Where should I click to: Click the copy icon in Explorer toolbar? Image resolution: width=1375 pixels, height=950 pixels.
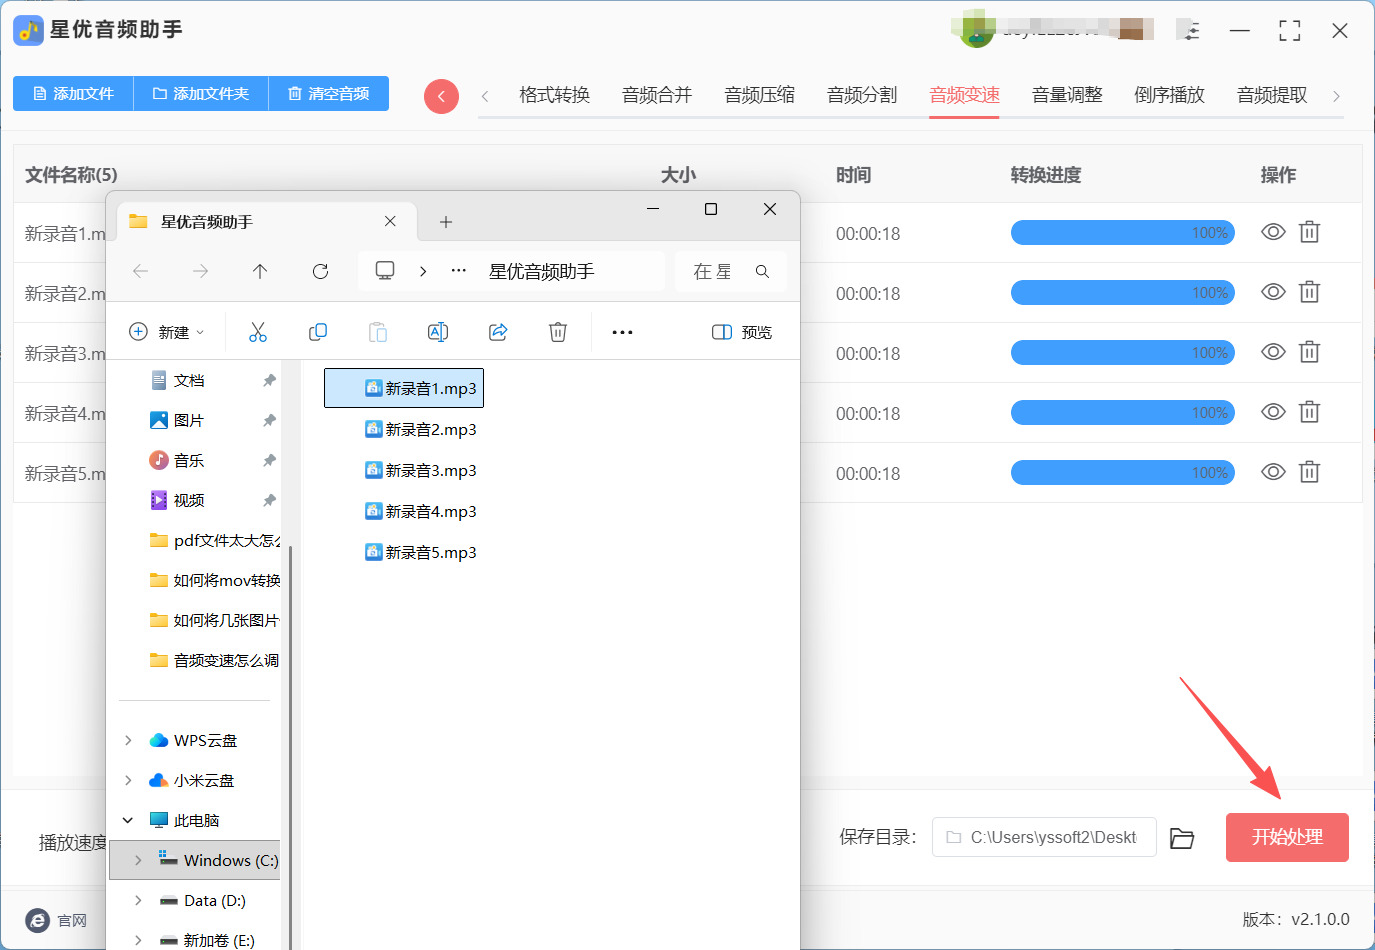tap(318, 332)
